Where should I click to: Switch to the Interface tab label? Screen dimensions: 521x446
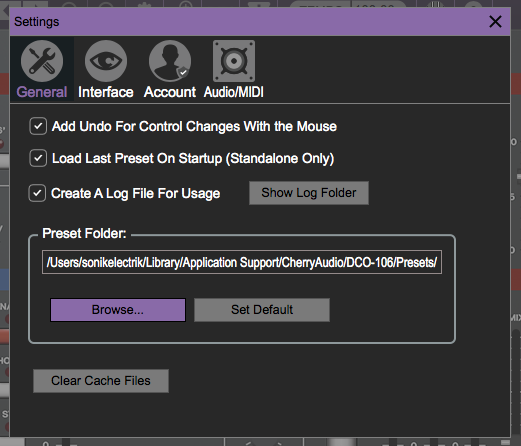[x=106, y=92]
